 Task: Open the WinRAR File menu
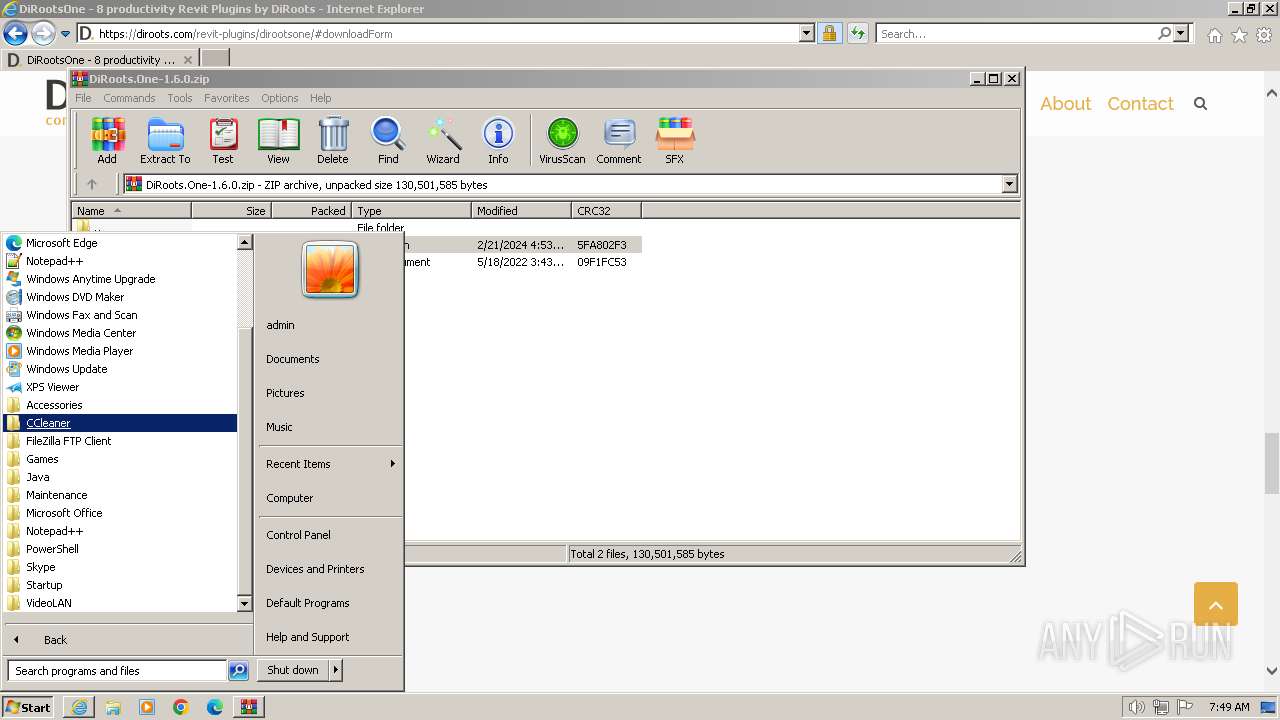83,98
